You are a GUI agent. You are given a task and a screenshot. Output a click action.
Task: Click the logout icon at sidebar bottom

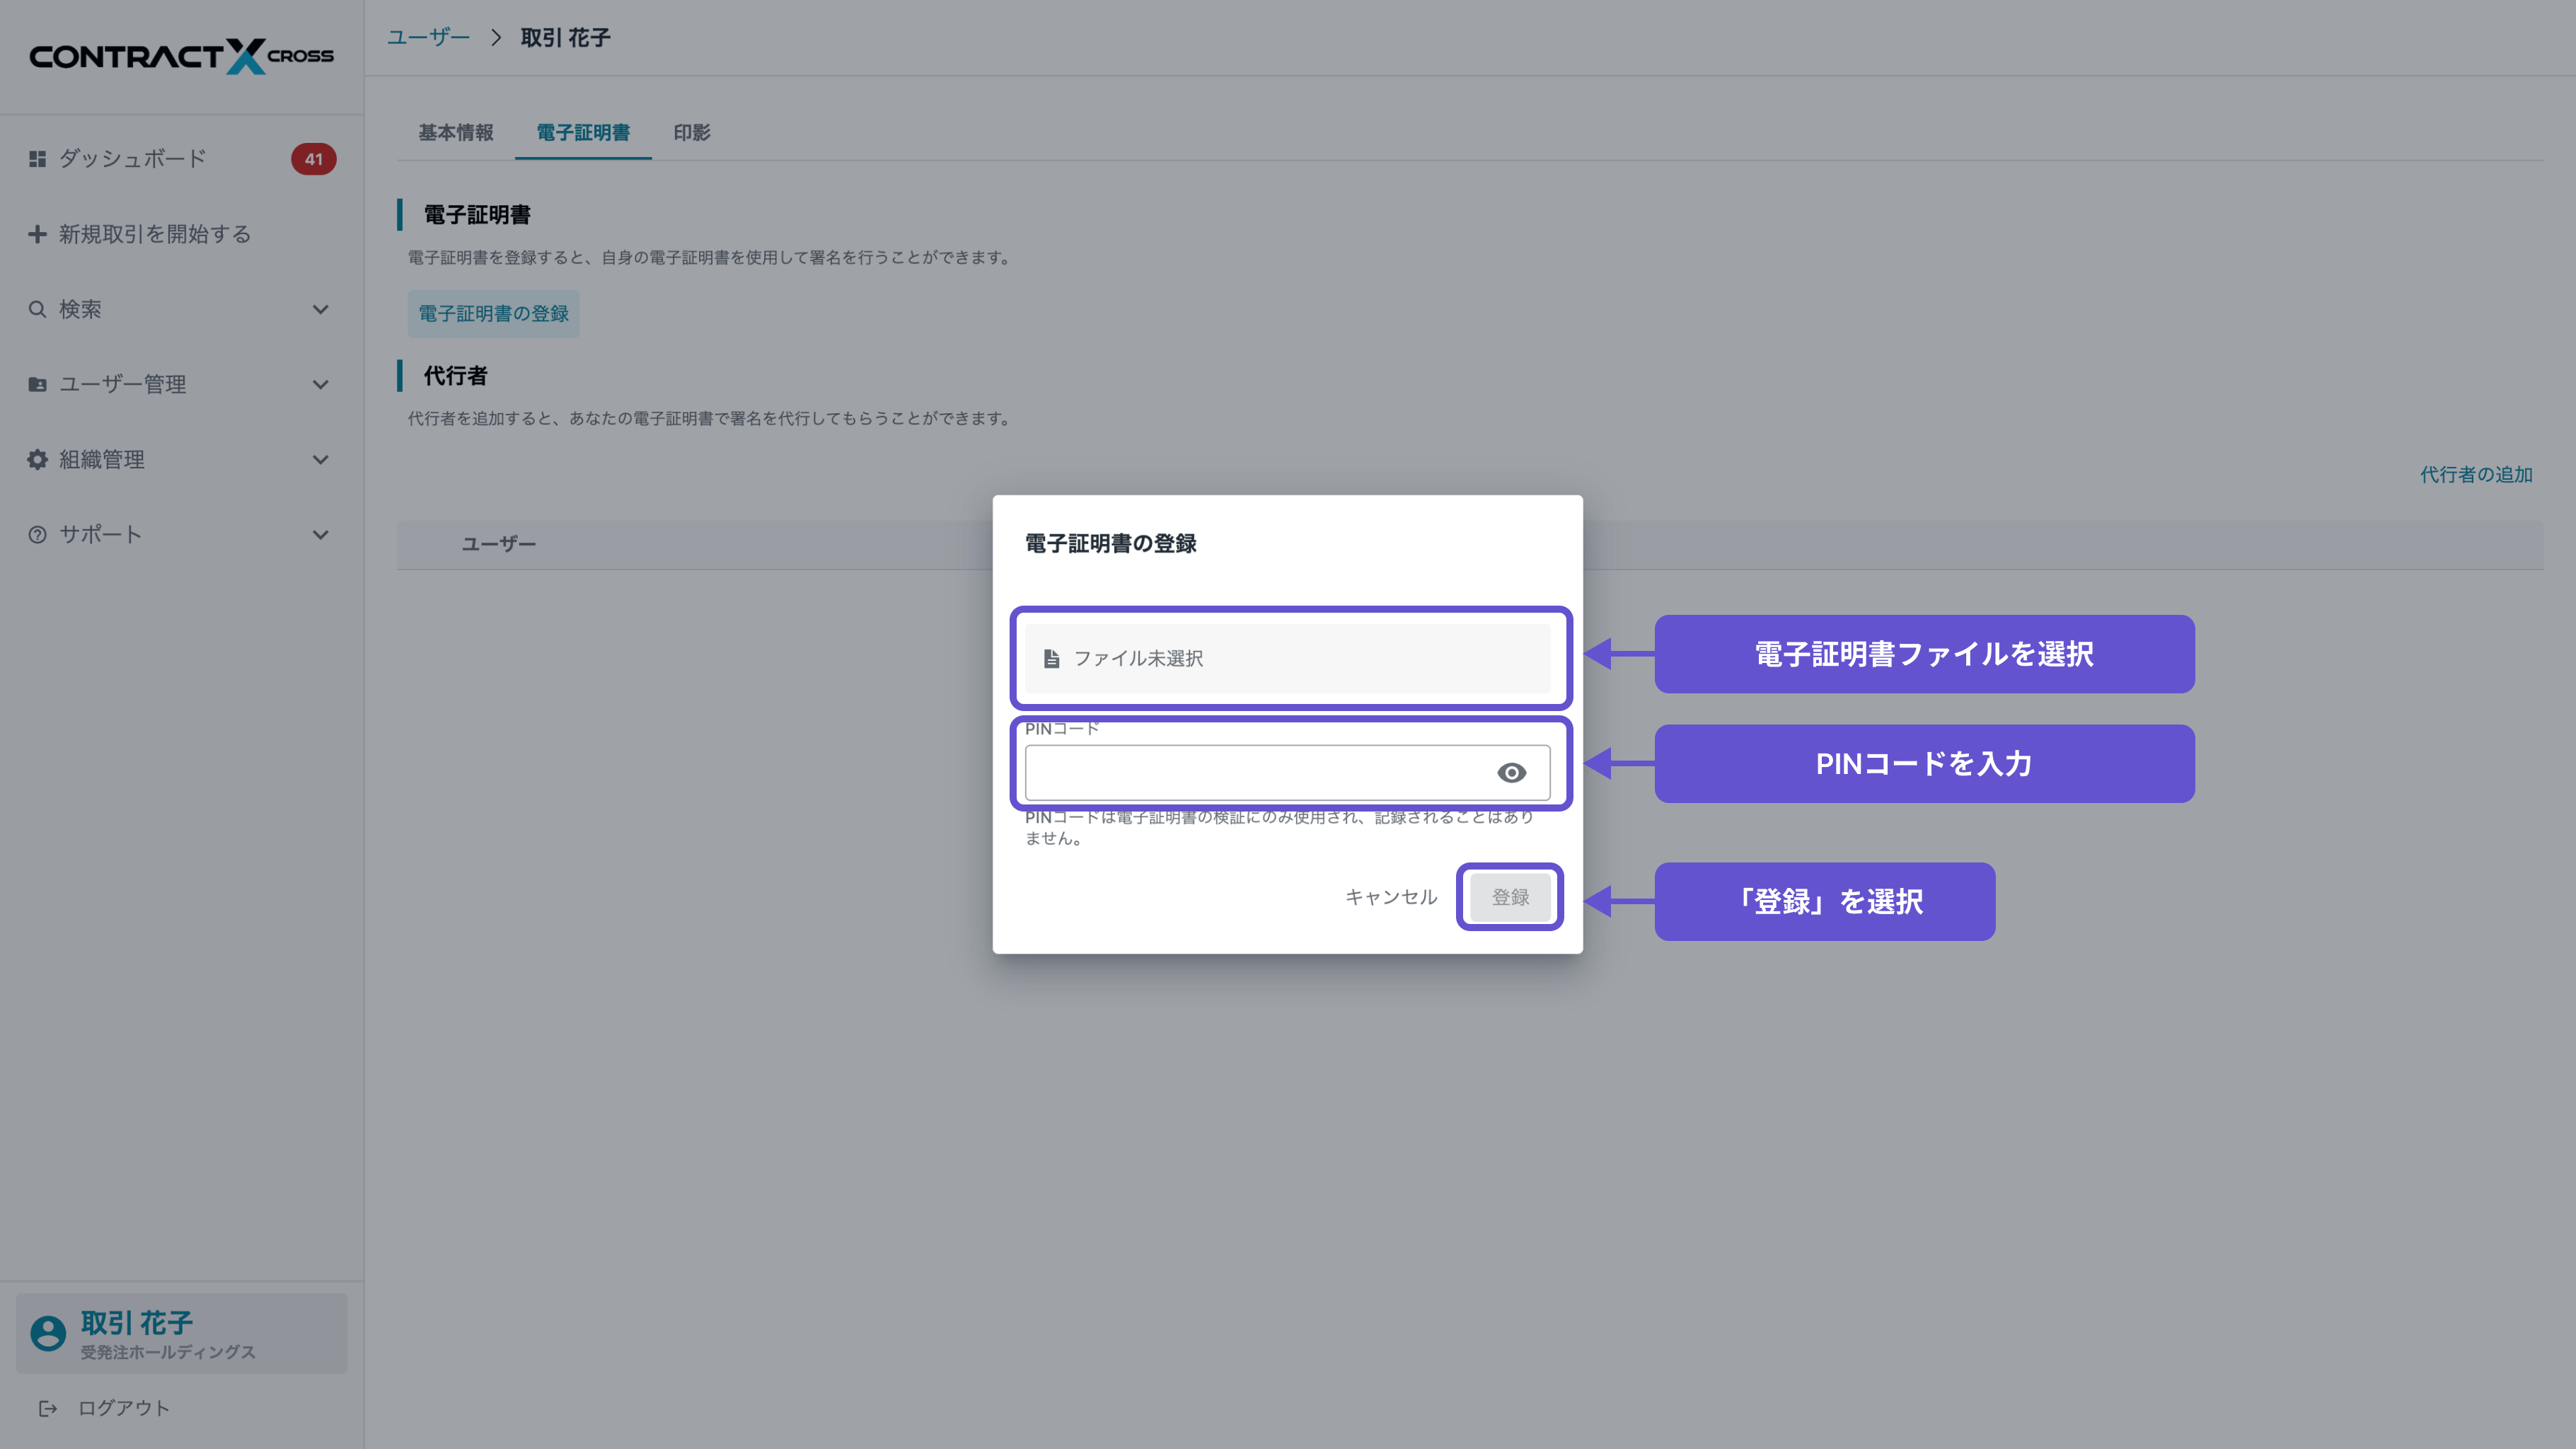[x=48, y=1408]
